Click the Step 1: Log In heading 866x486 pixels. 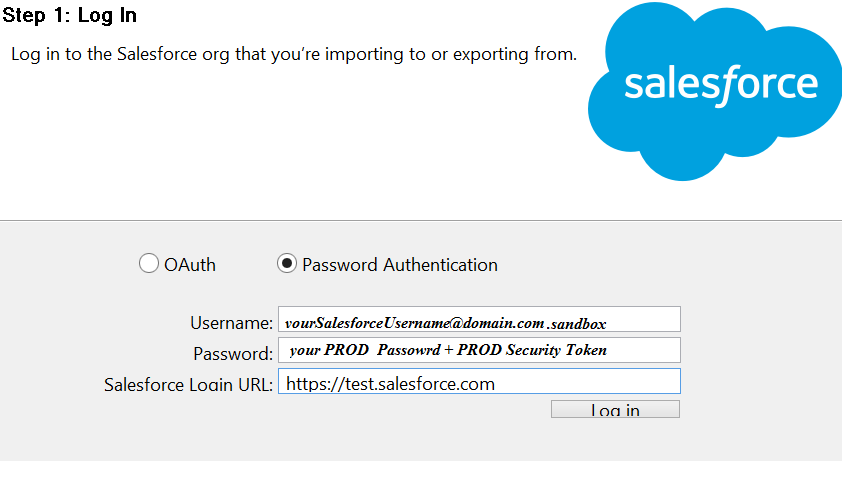pos(70,15)
